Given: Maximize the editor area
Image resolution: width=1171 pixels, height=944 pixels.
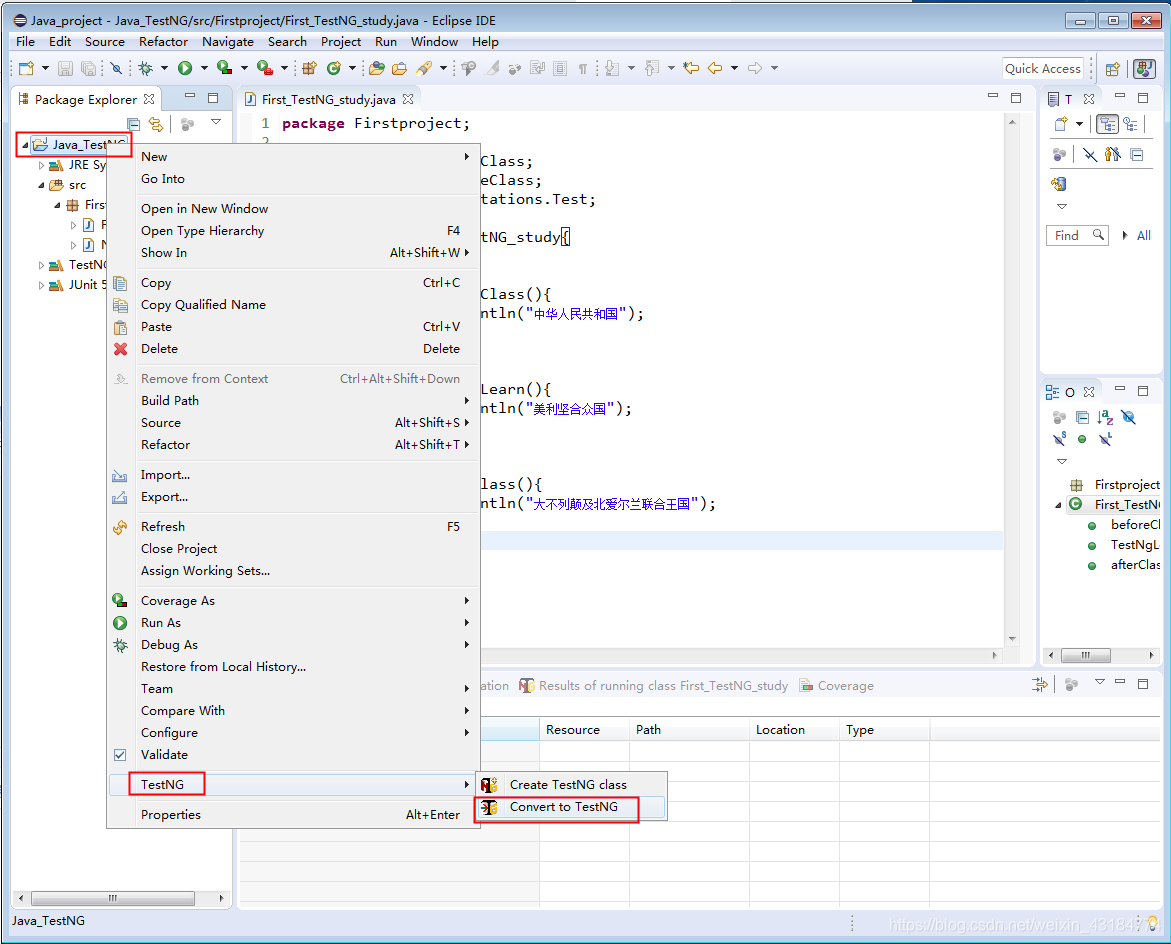Looking at the screenshot, I should pyautogui.click(x=1016, y=98).
